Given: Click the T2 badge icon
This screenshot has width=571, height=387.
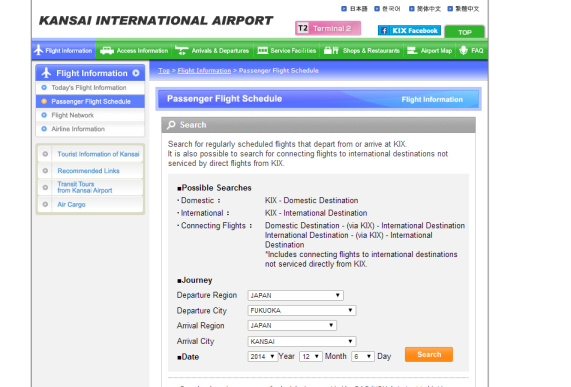Looking at the screenshot, I should tap(303, 28).
